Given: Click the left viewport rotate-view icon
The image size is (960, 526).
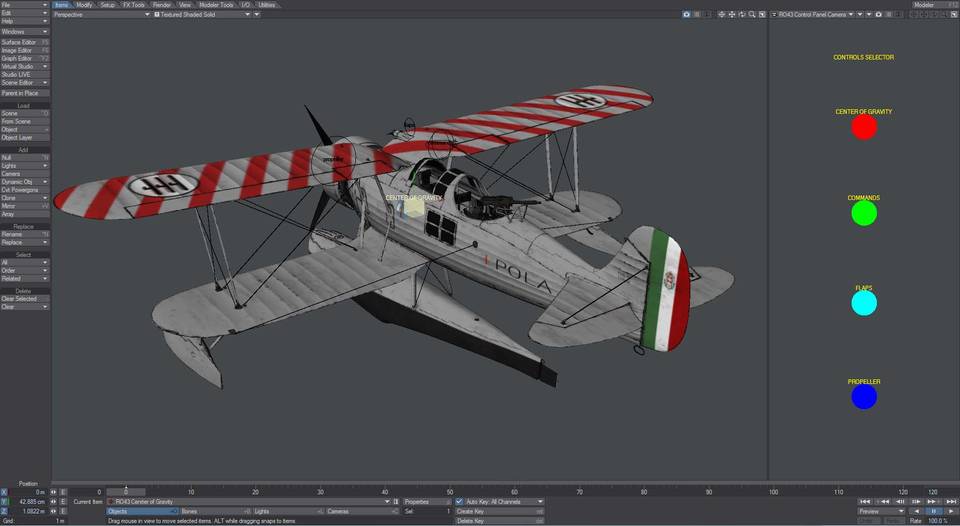Looking at the screenshot, I should [741, 14].
